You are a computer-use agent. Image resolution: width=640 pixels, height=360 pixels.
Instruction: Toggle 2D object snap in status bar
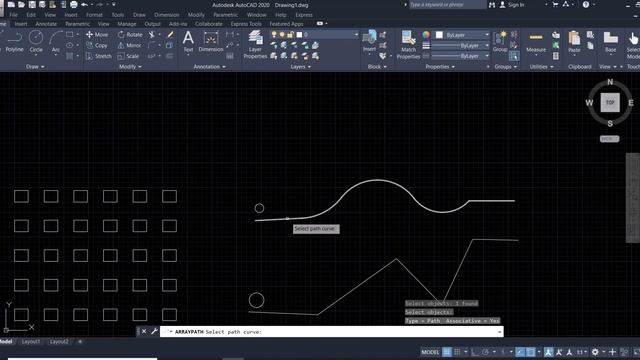[530, 352]
